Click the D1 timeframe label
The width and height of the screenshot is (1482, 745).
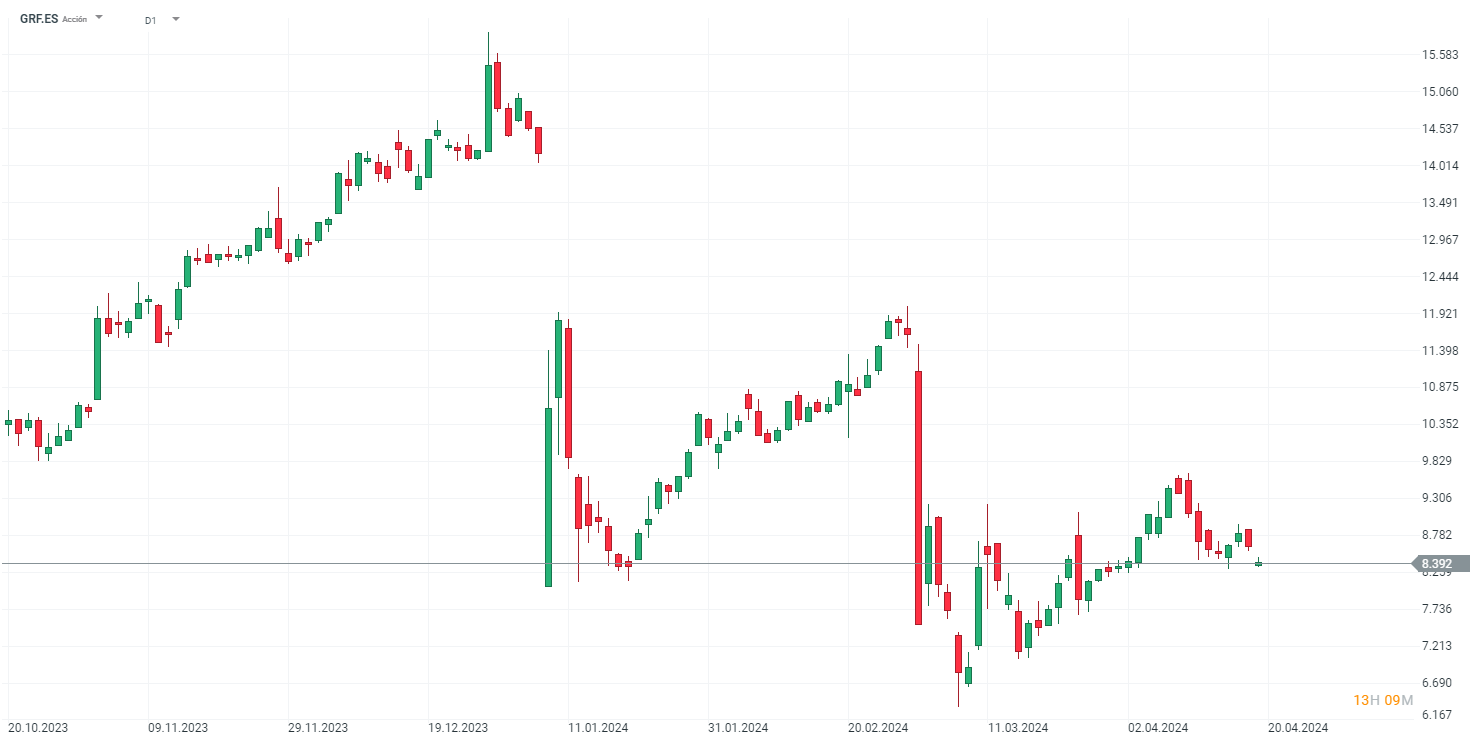pos(150,20)
